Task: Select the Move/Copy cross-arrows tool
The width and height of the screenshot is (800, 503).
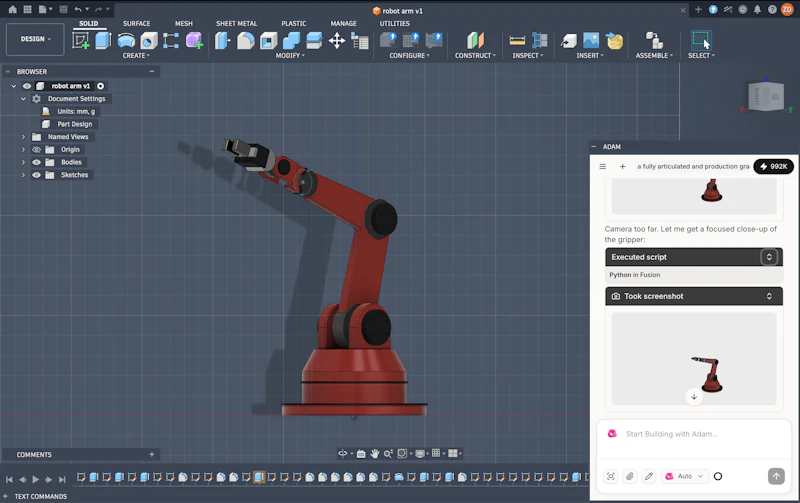Action: click(337, 40)
